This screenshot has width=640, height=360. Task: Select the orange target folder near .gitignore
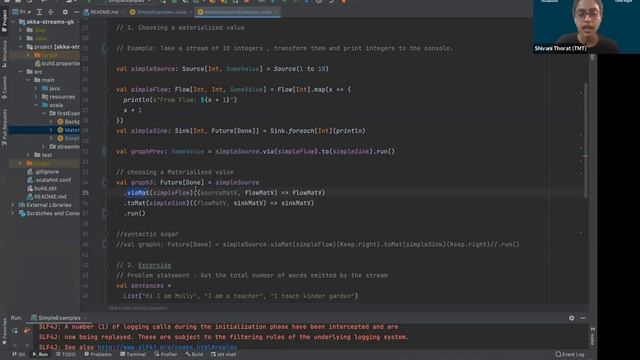38,163
